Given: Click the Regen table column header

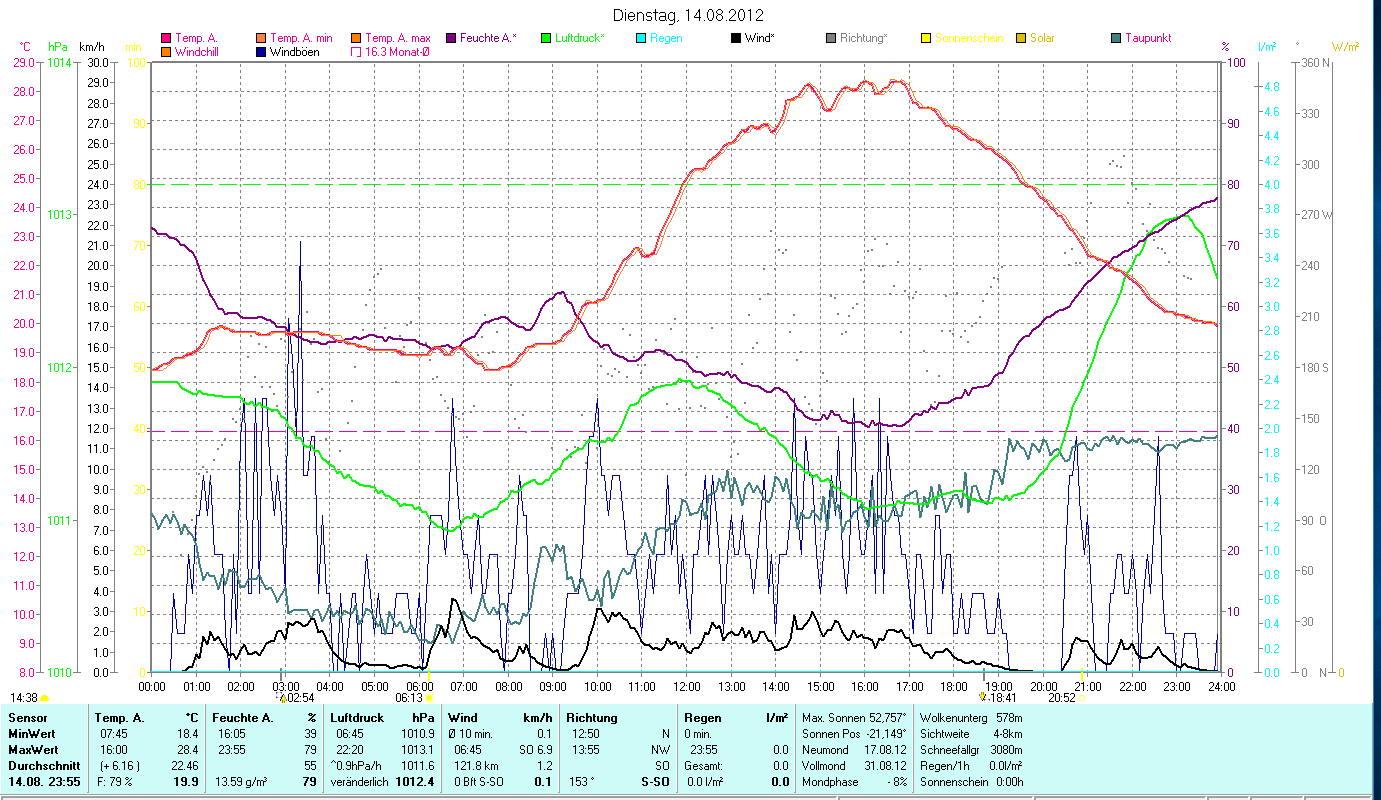Looking at the screenshot, I should (702, 718).
